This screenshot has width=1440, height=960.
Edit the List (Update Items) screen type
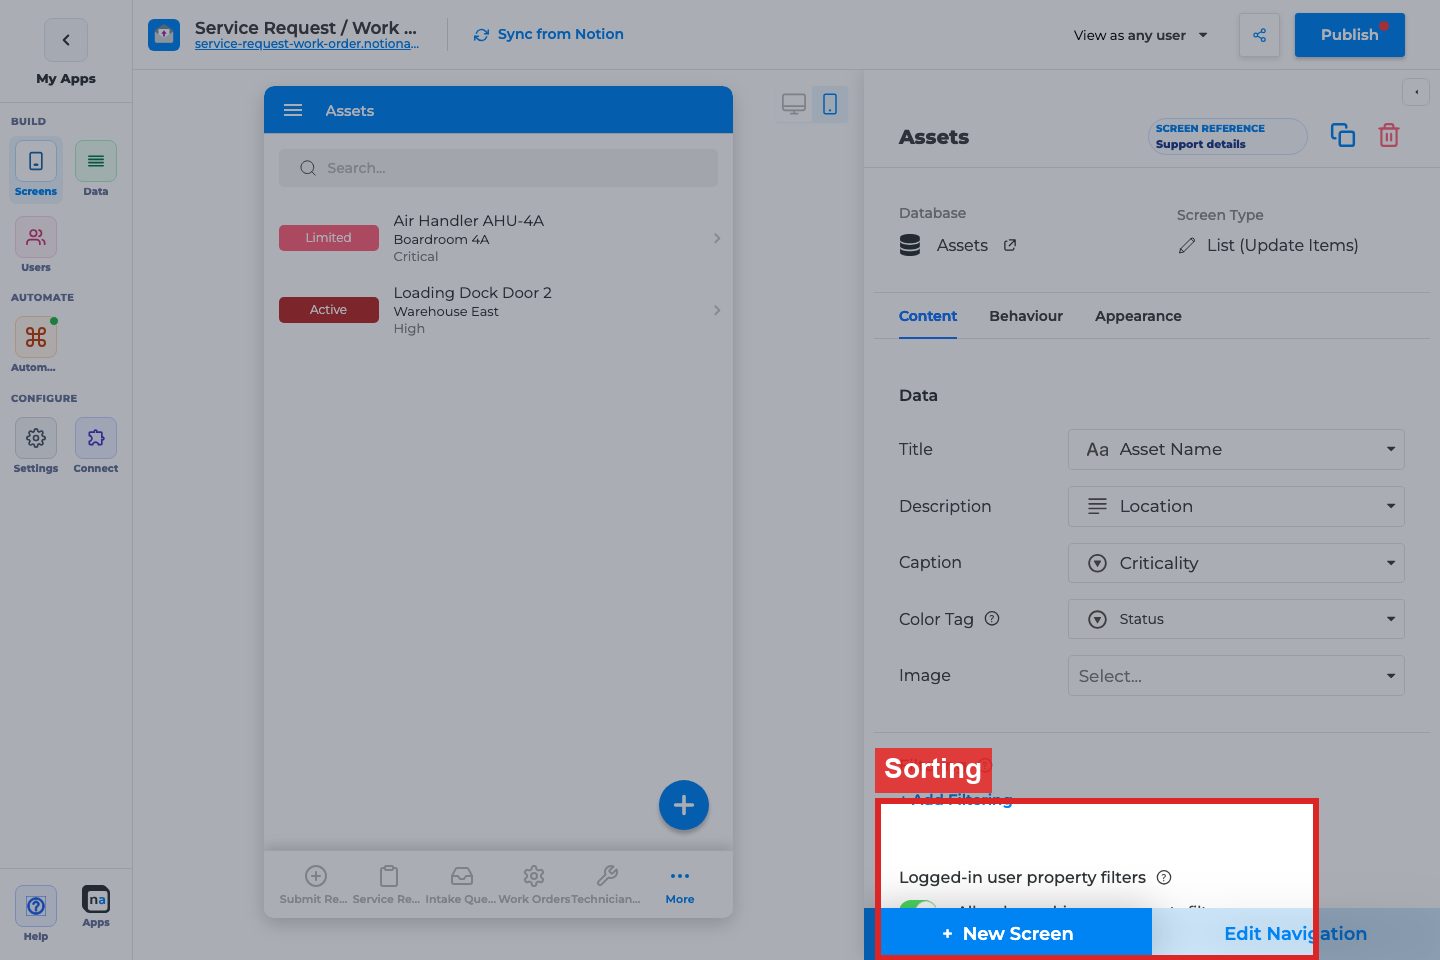tap(1268, 245)
